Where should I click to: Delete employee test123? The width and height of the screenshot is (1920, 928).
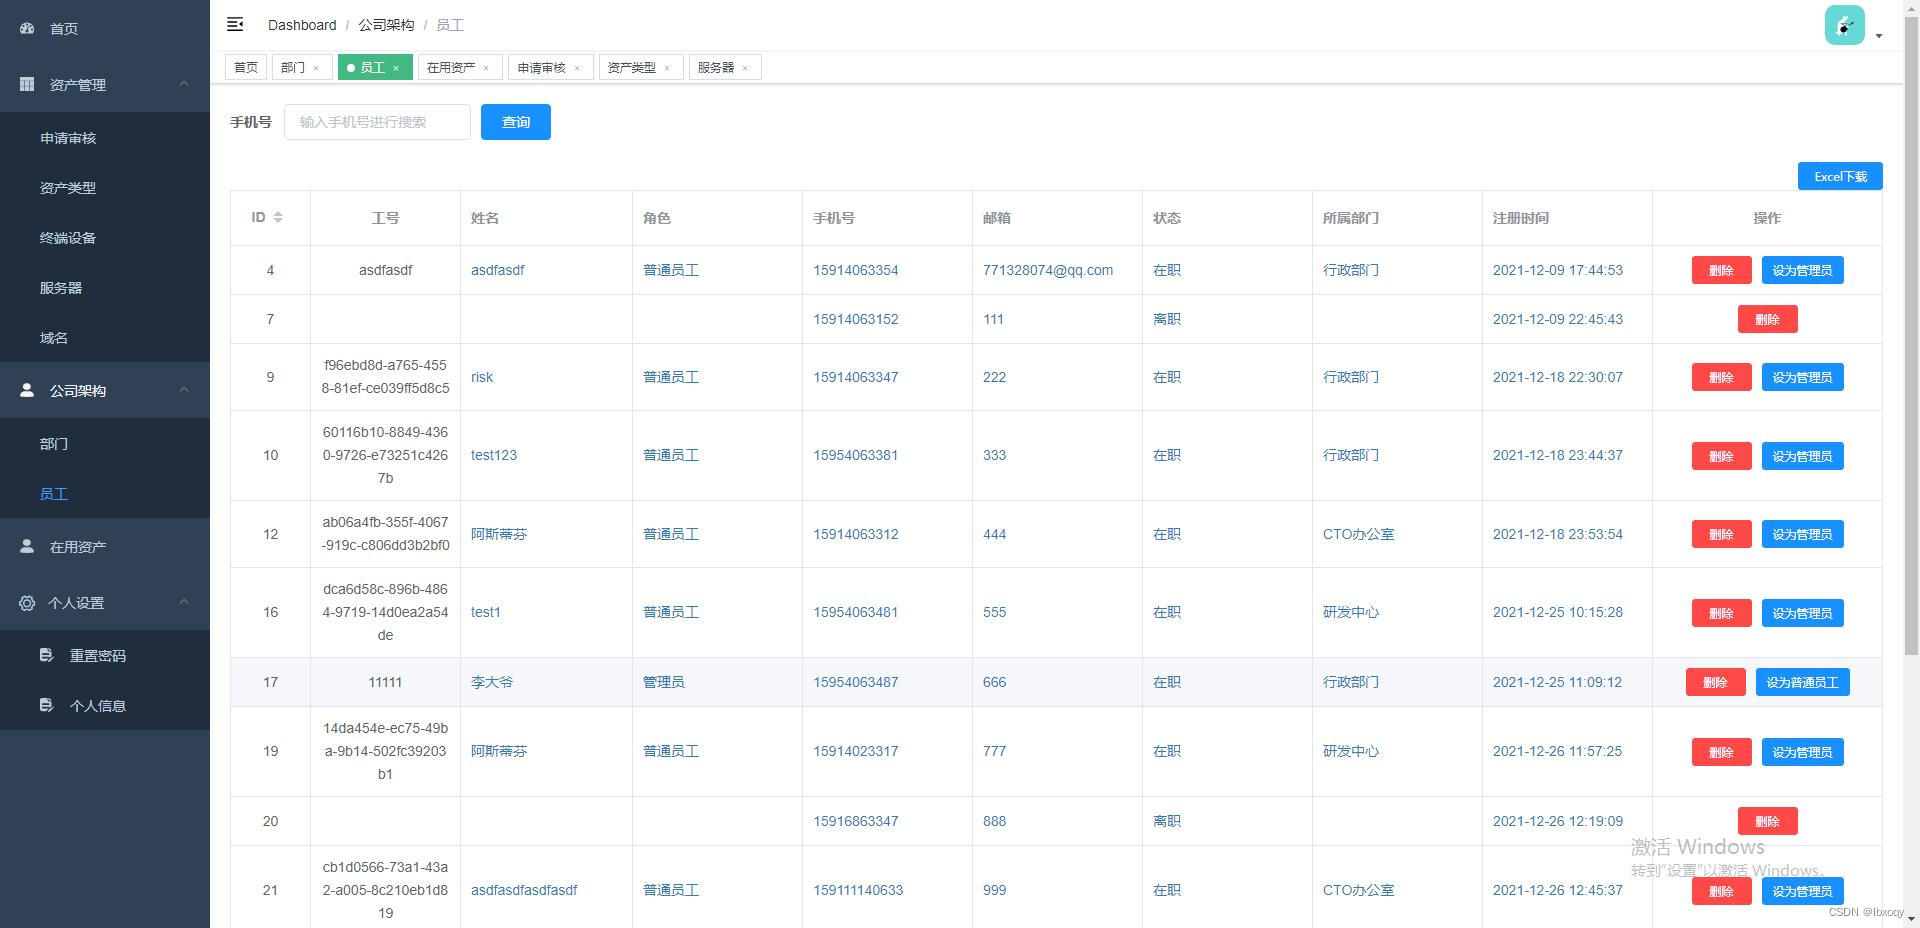coord(1721,456)
